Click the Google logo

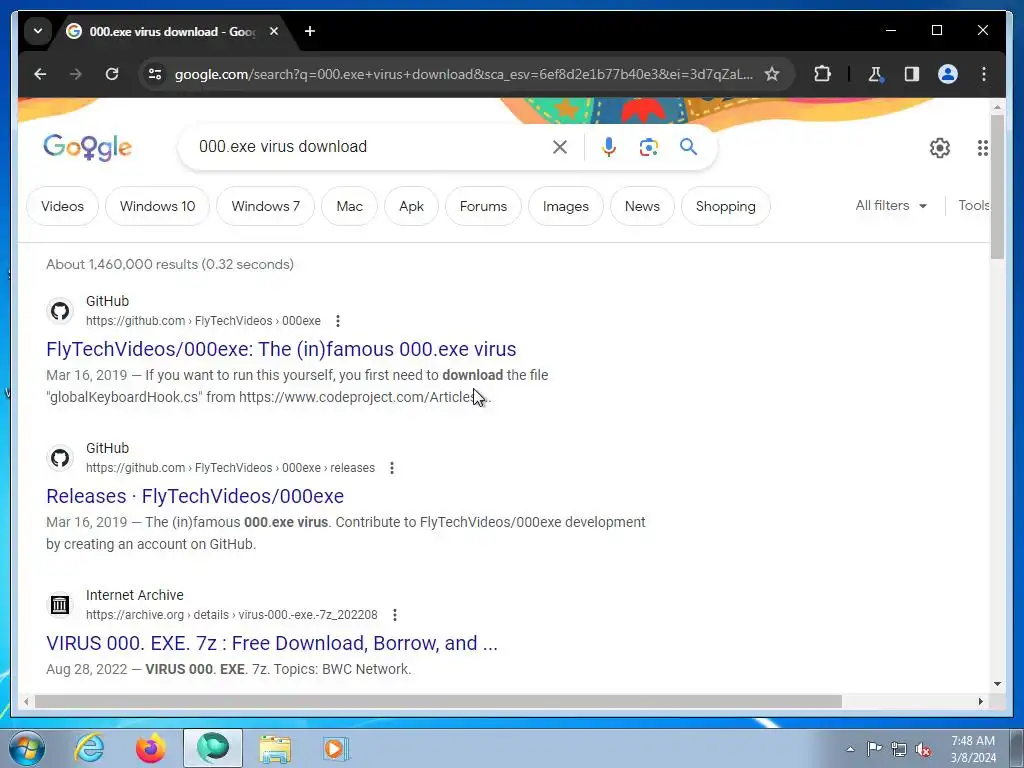88,148
